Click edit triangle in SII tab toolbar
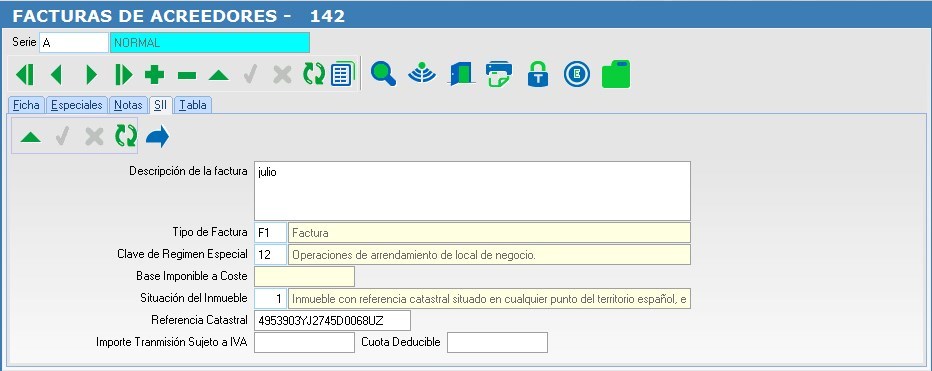 pos(30,137)
